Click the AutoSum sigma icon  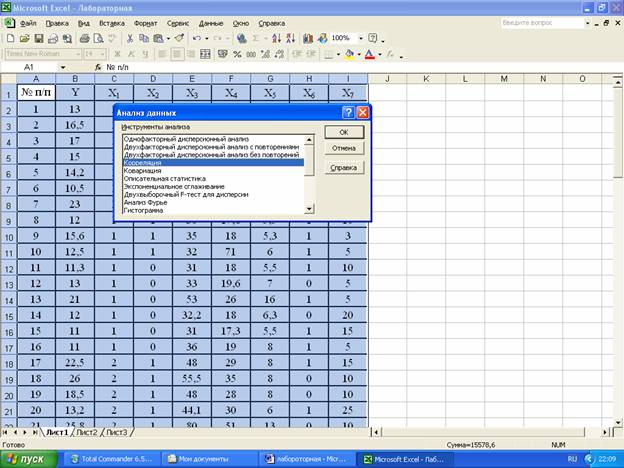257,38
